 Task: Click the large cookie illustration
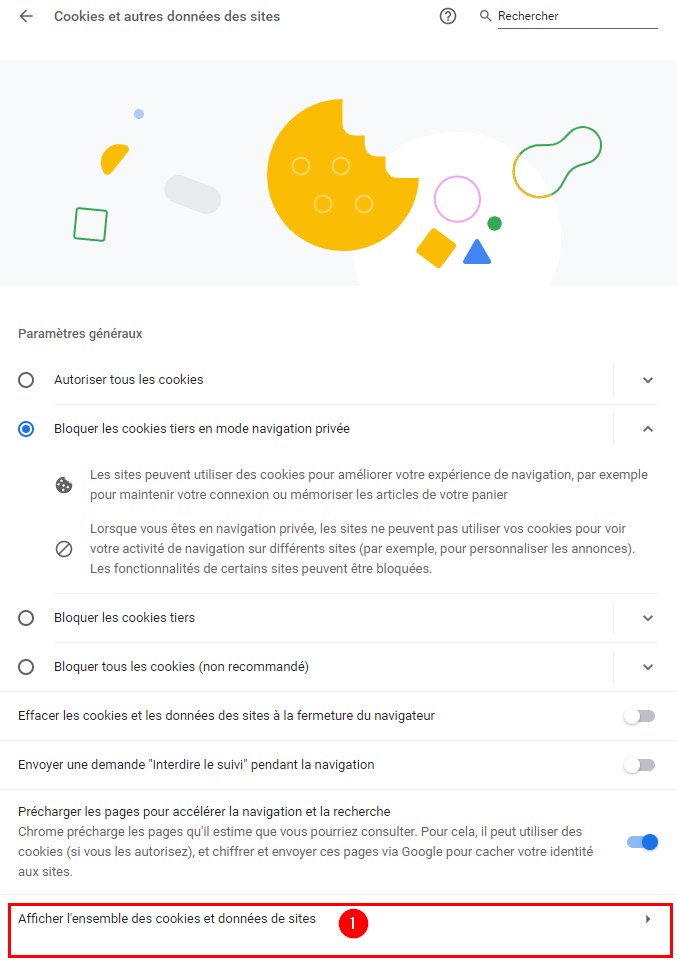tap(343, 175)
